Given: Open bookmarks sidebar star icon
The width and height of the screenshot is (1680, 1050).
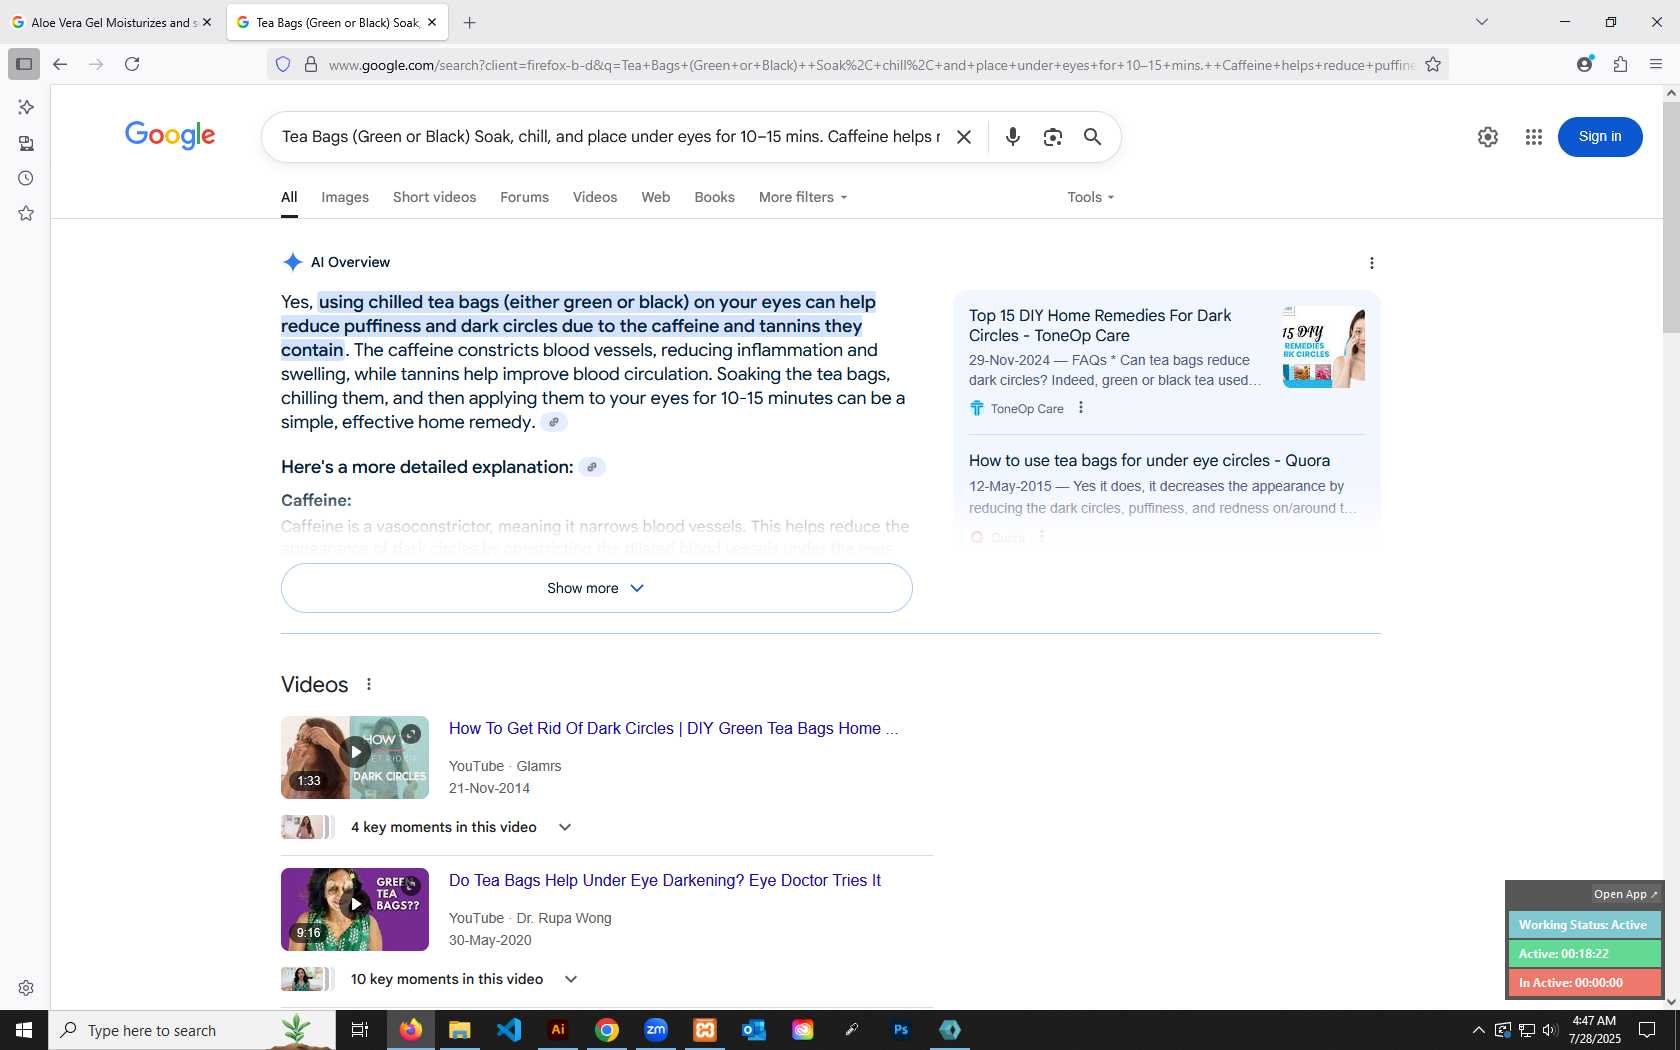Looking at the screenshot, I should click(26, 213).
